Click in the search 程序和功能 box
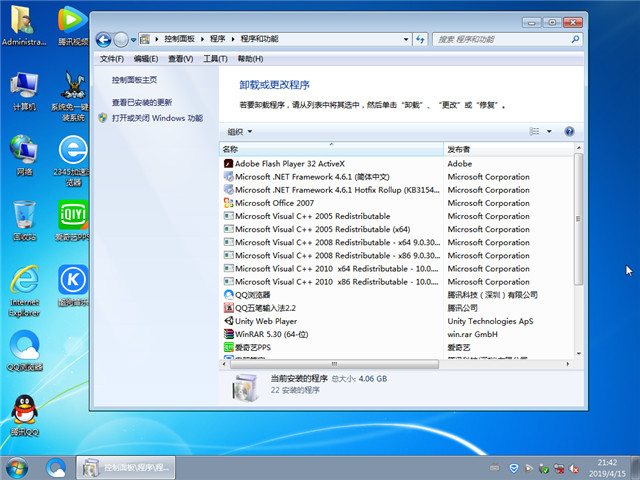Viewport: 640px width, 480px height. [x=507, y=39]
